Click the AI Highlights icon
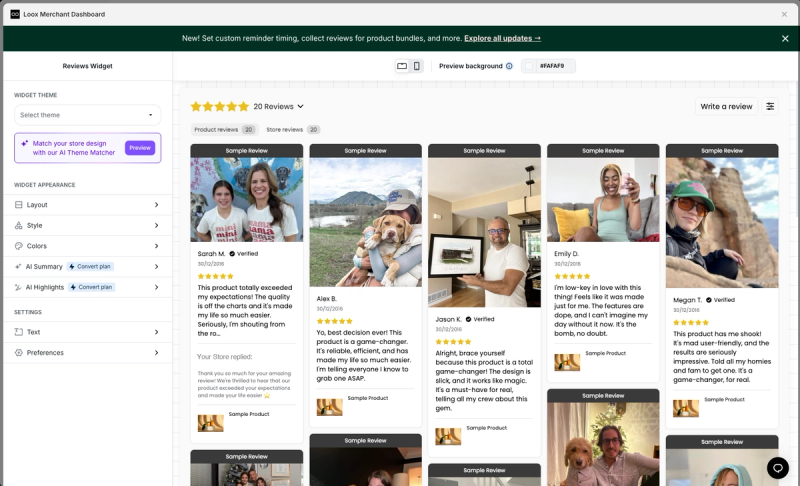Viewport: 800px width, 486px height. pyautogui.click(x=18, y=287)
